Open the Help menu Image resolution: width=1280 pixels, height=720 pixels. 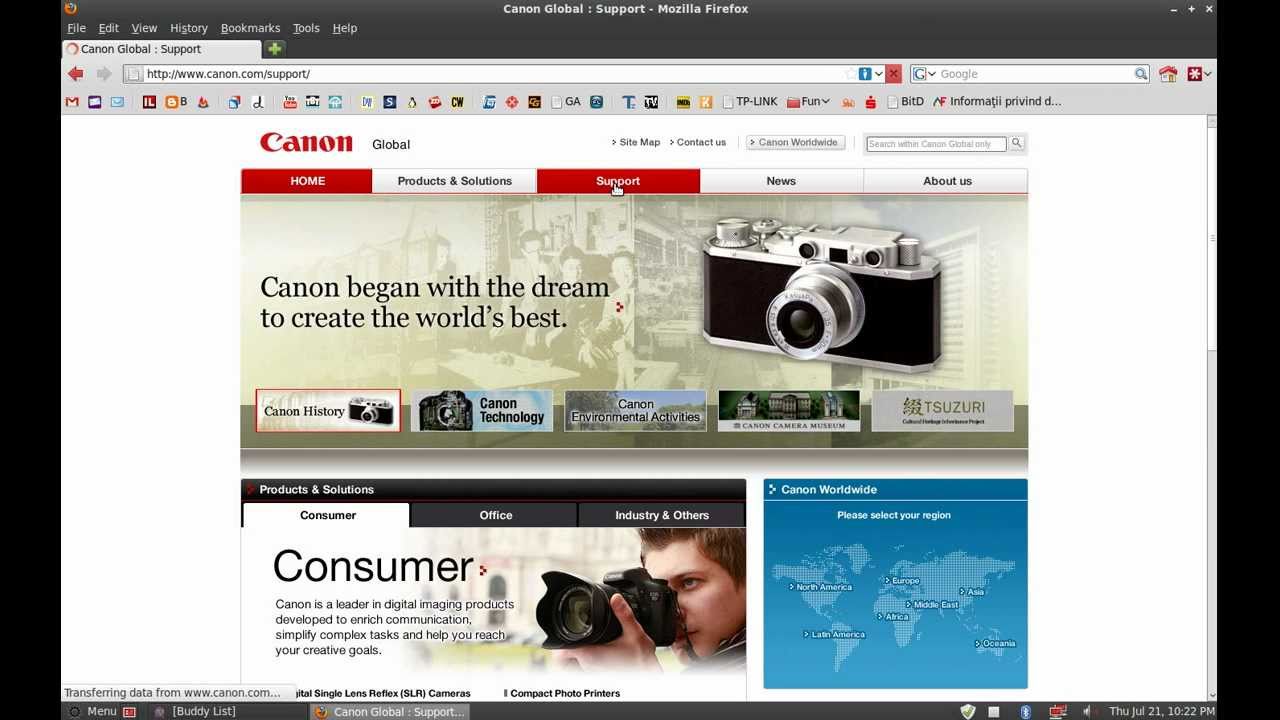click(344, 28)
